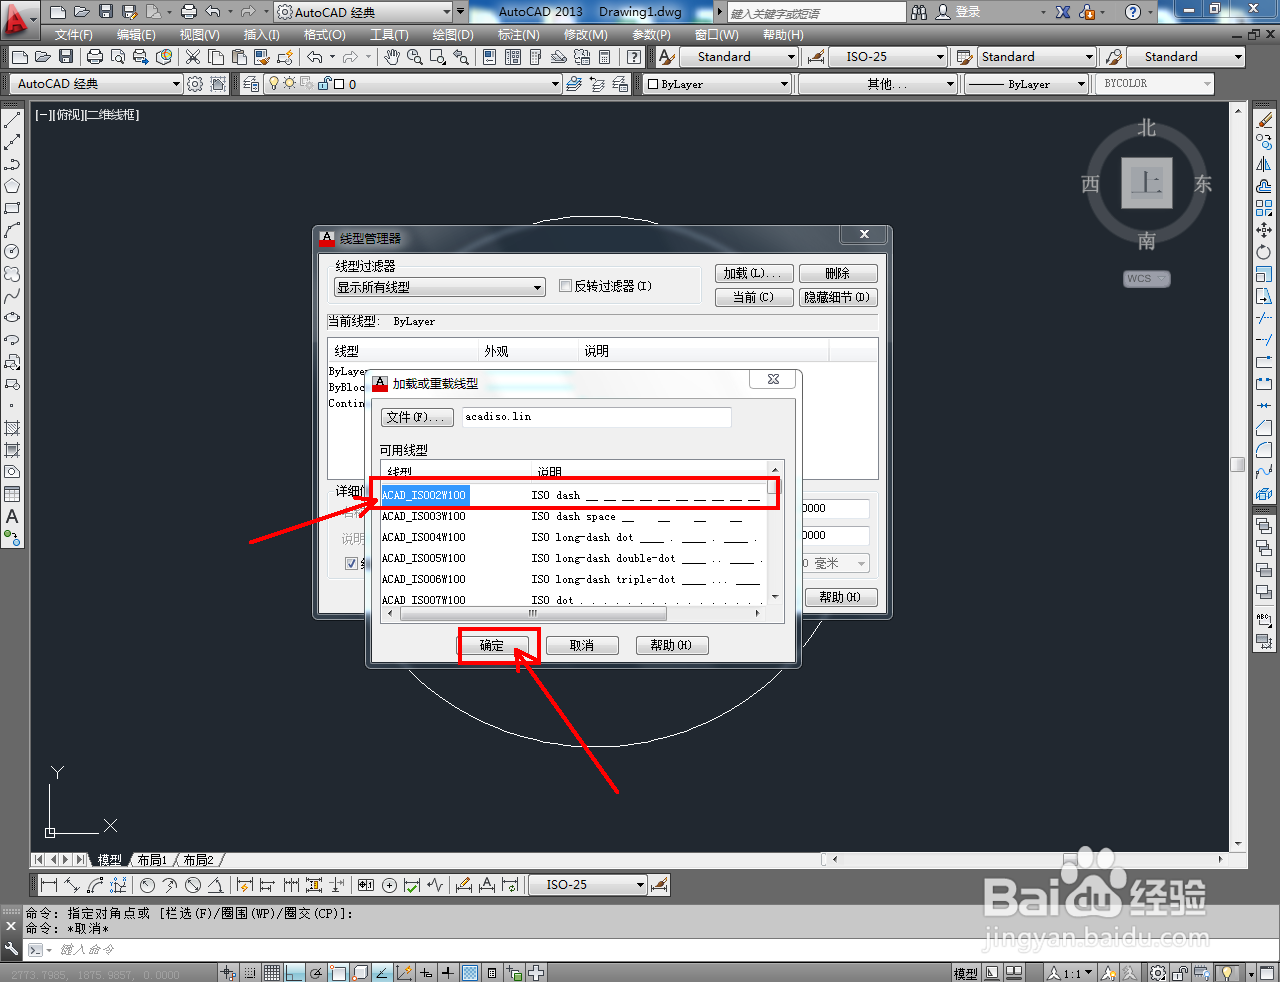The image size is (1280, 982).
Task: Toggle the toolbar lock icon in status bar
Action: pyautogui.click(x=1181, y=973)
